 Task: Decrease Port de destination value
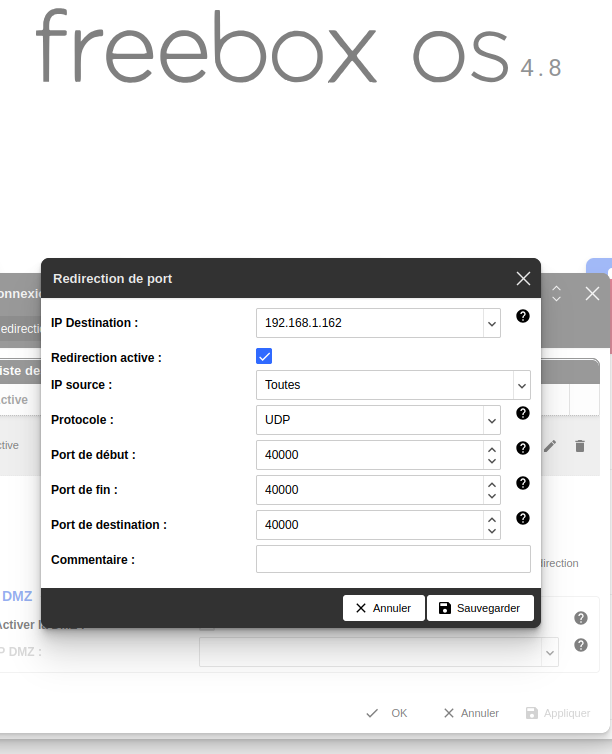(x=492, y=531)
